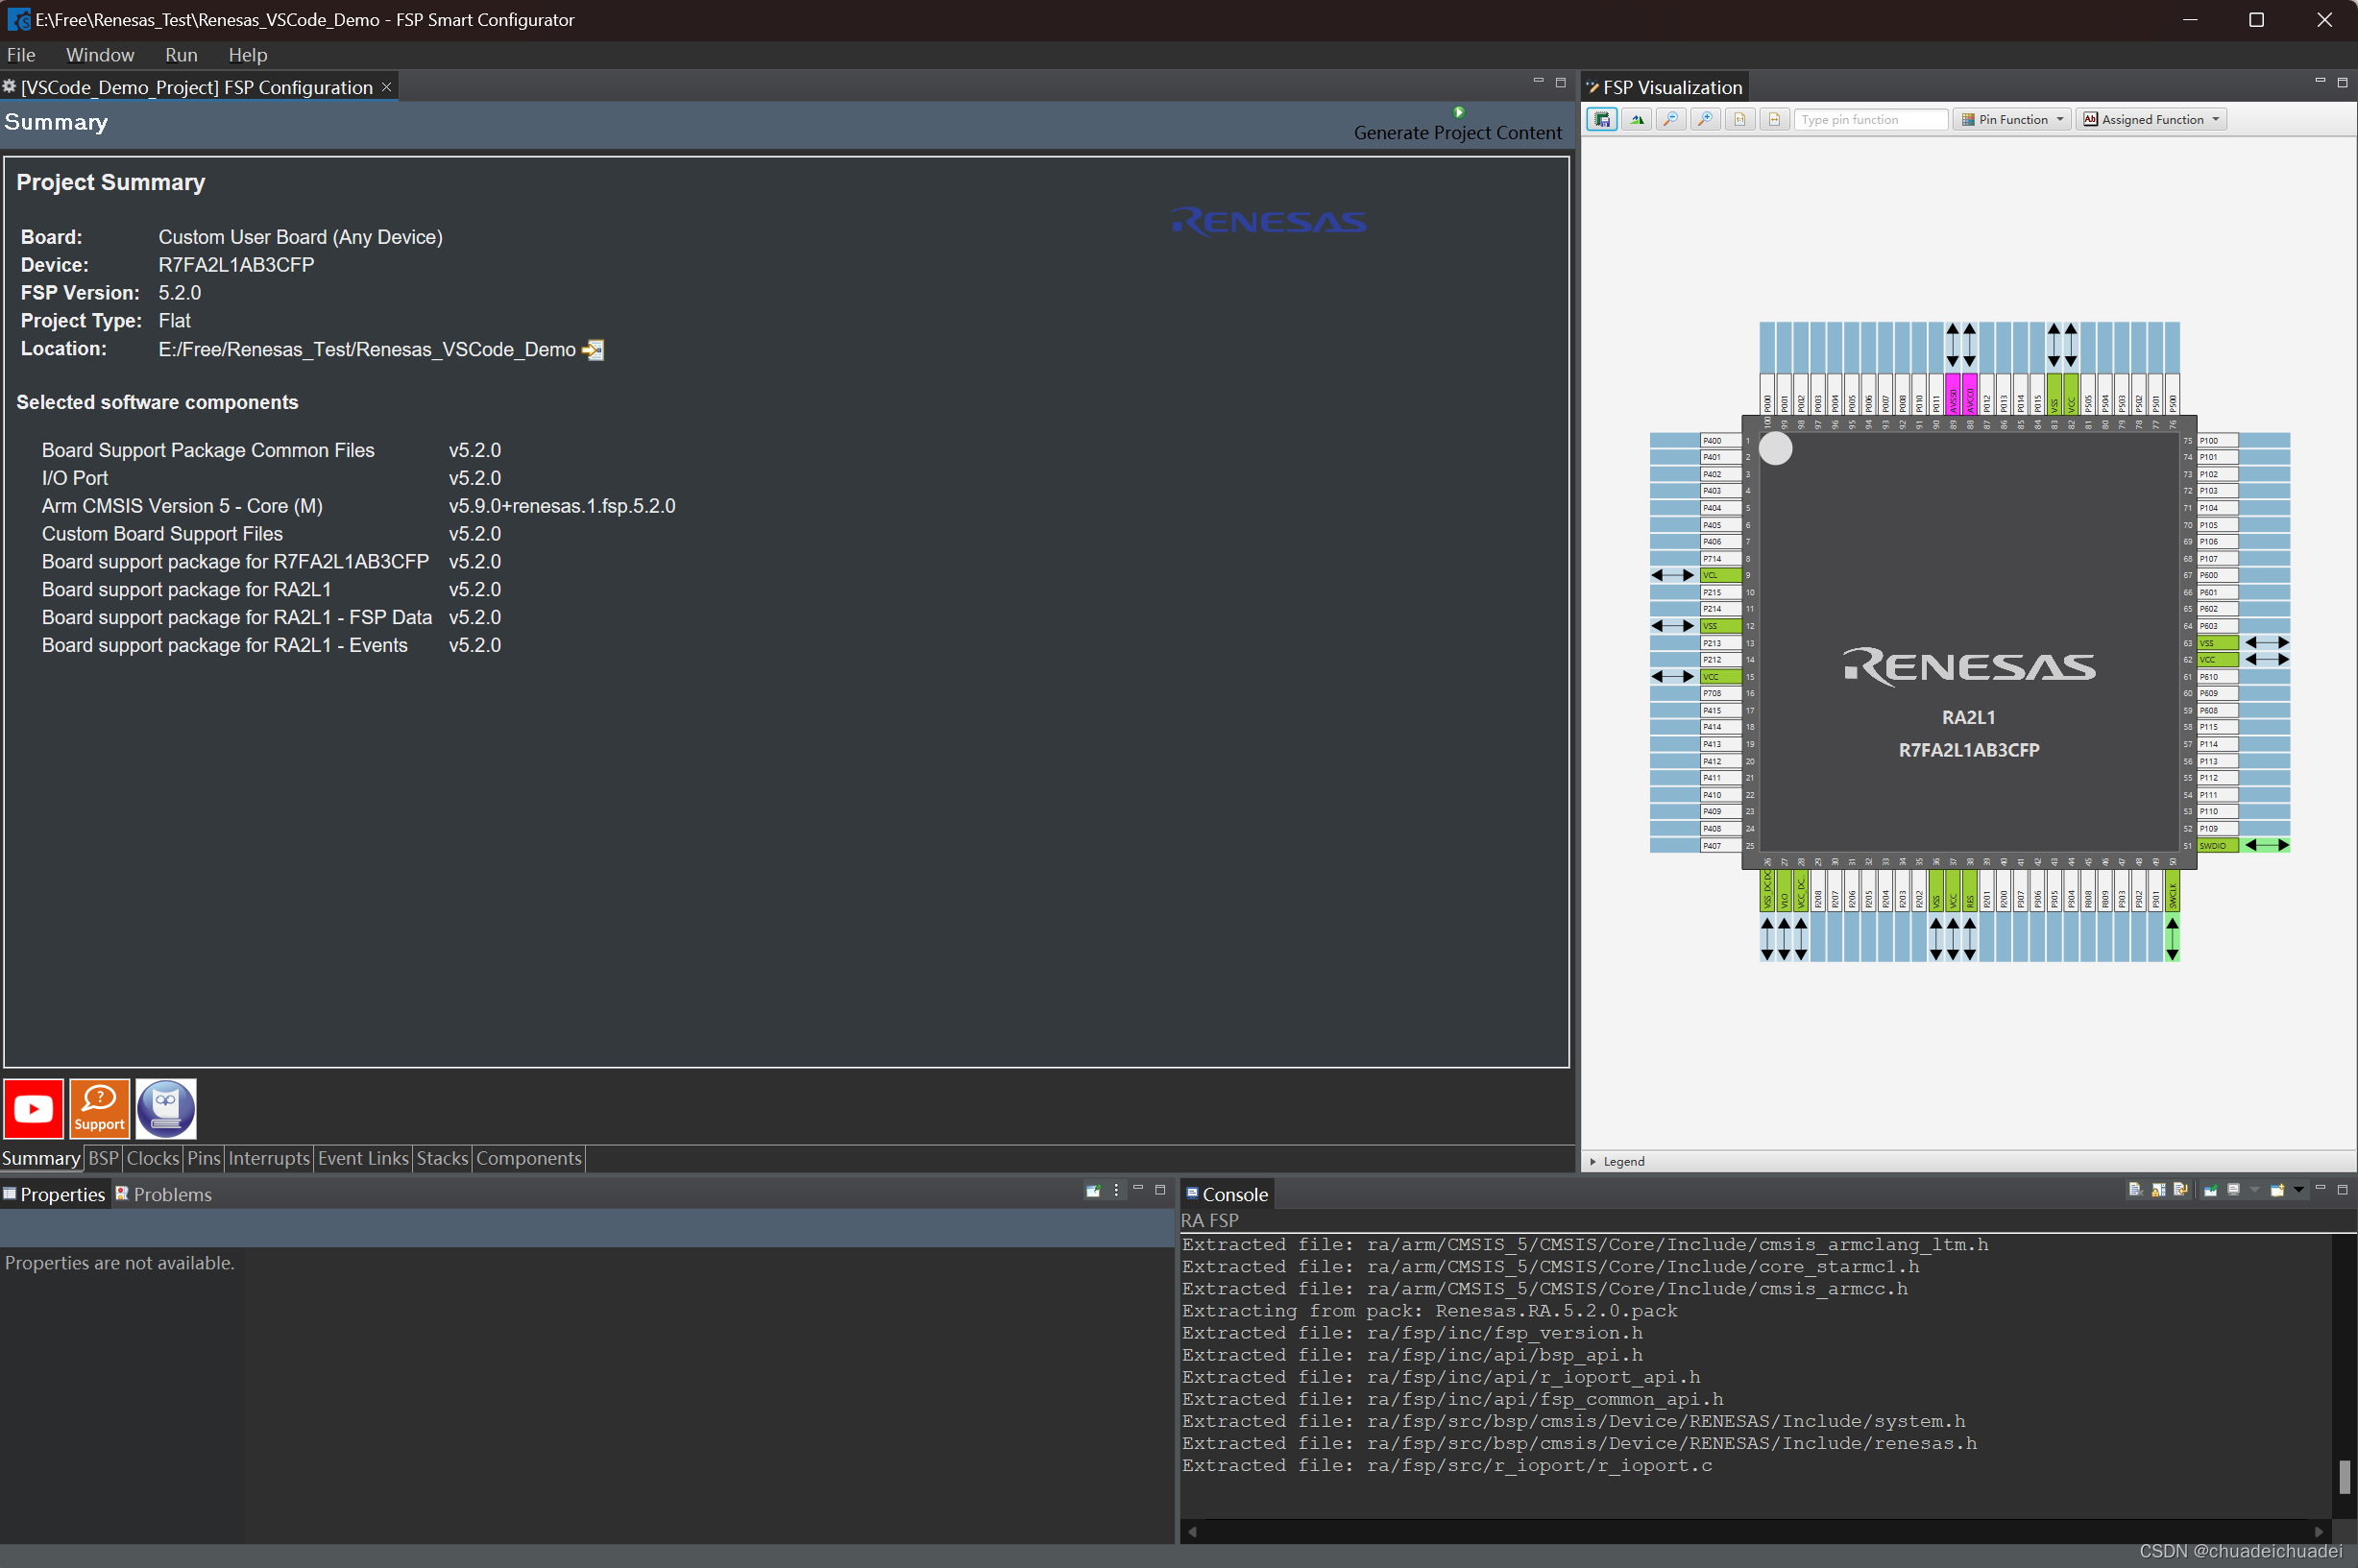Pin the Console view
Screen dimensions: 2358x1568
2210,1191
